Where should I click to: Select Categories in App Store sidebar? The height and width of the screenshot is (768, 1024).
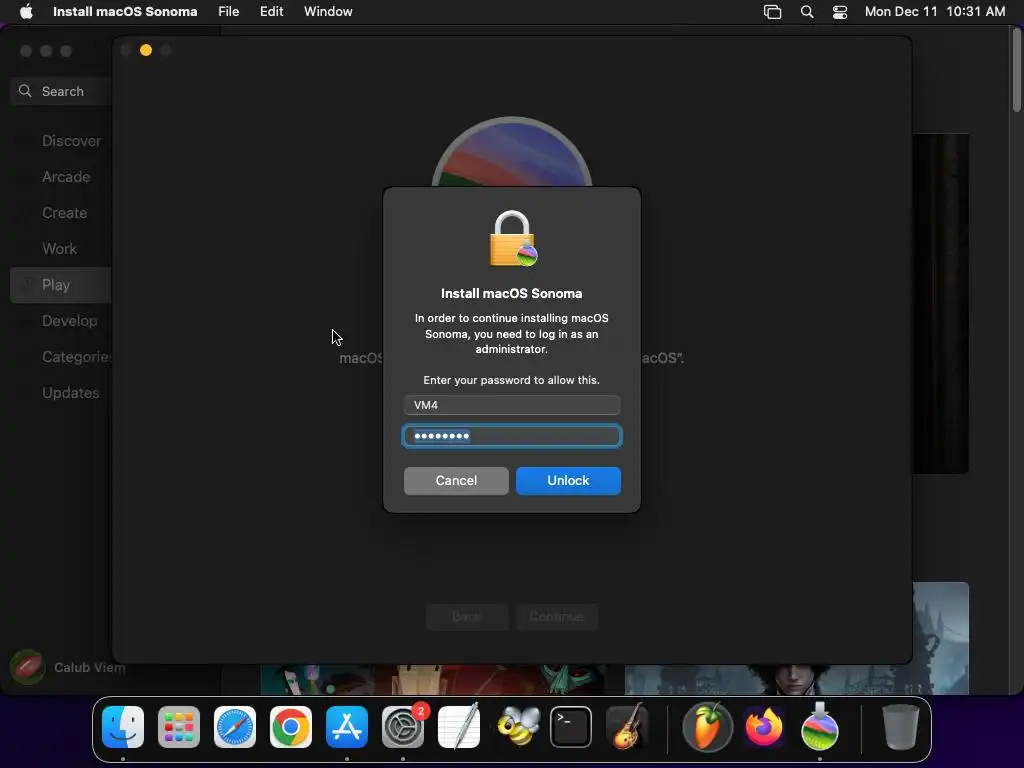point(76,357)
